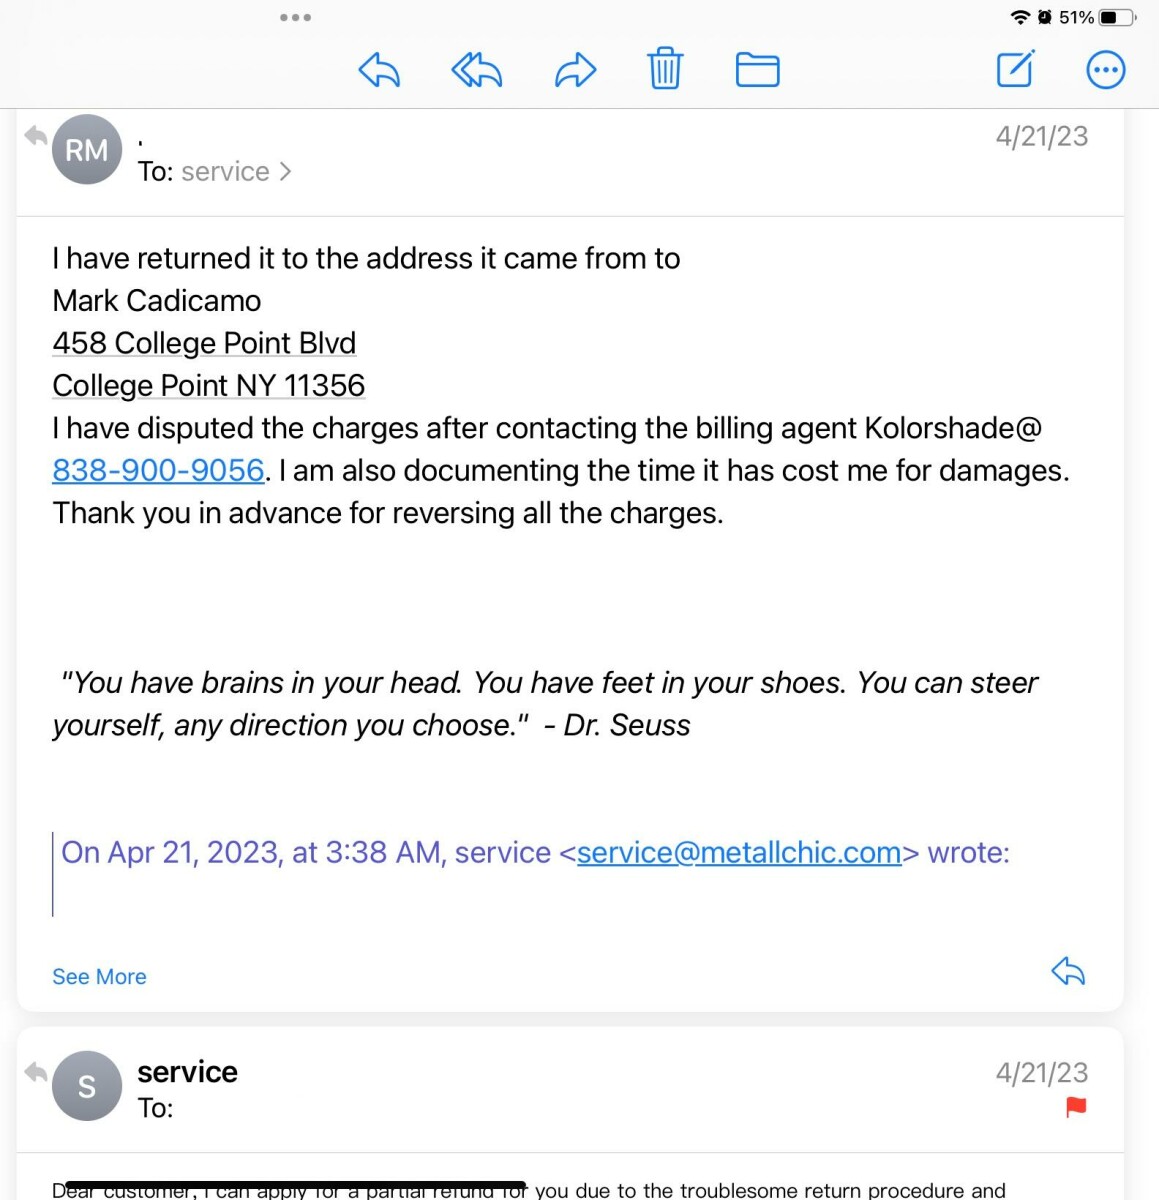Tap the S avatar for service

click(87, 1086)
